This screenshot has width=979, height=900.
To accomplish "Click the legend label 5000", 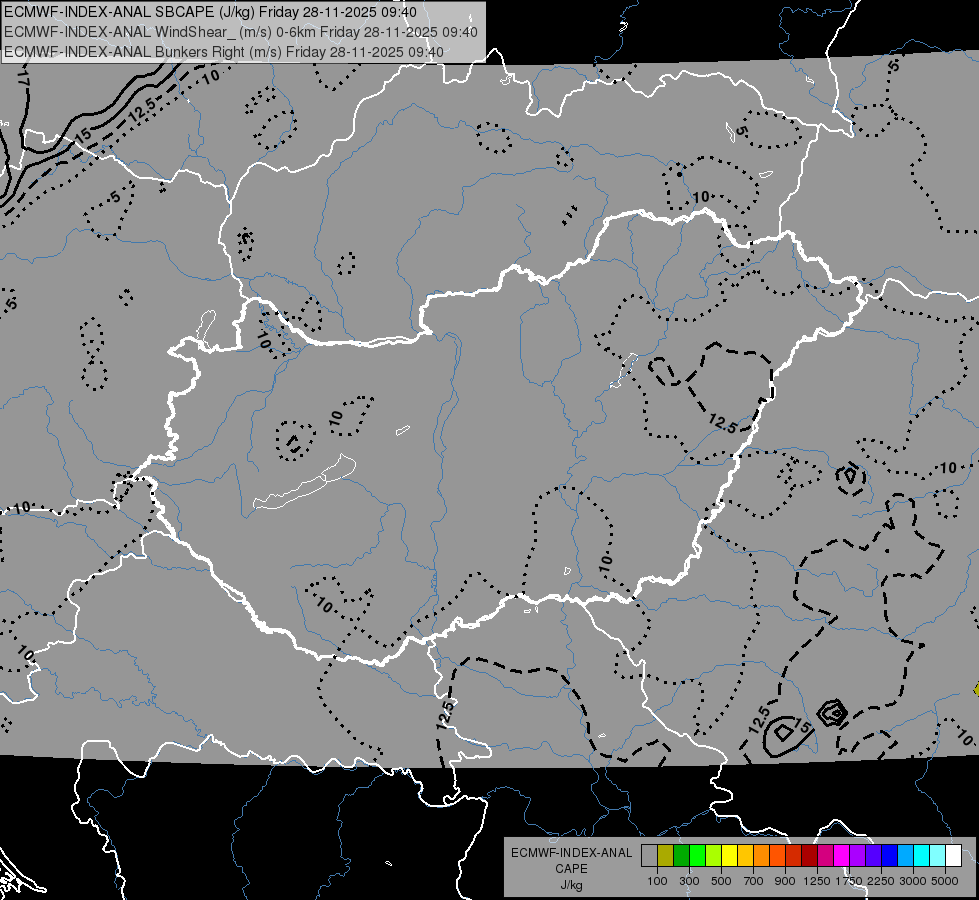I will 945,881.
